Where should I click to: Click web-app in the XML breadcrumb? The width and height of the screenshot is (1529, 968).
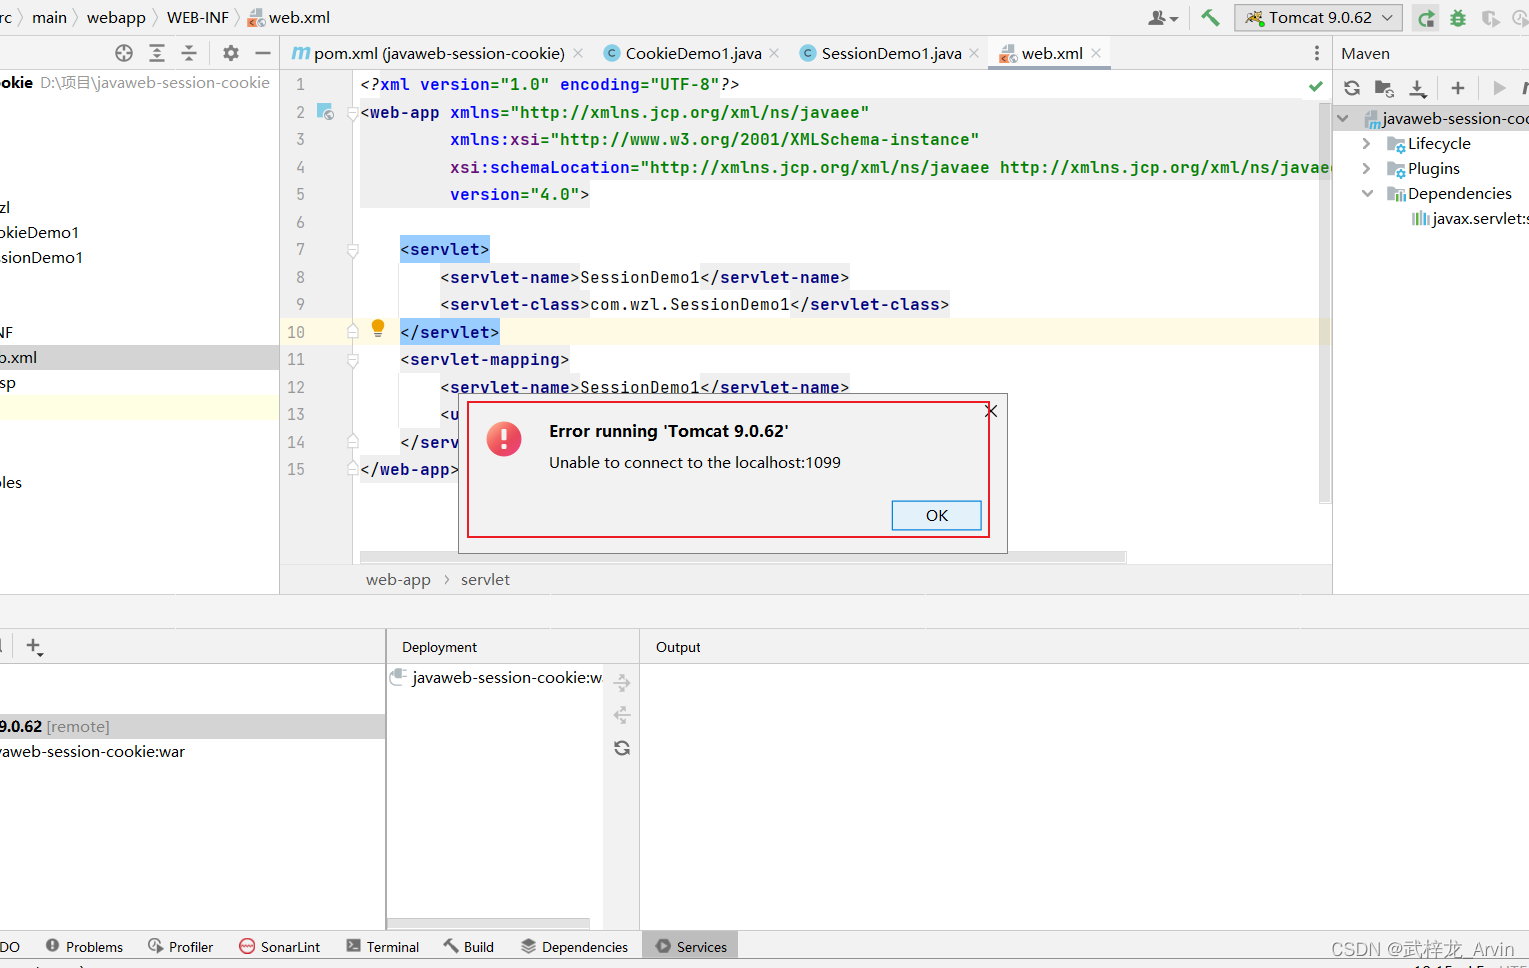[x=398, y=580]
